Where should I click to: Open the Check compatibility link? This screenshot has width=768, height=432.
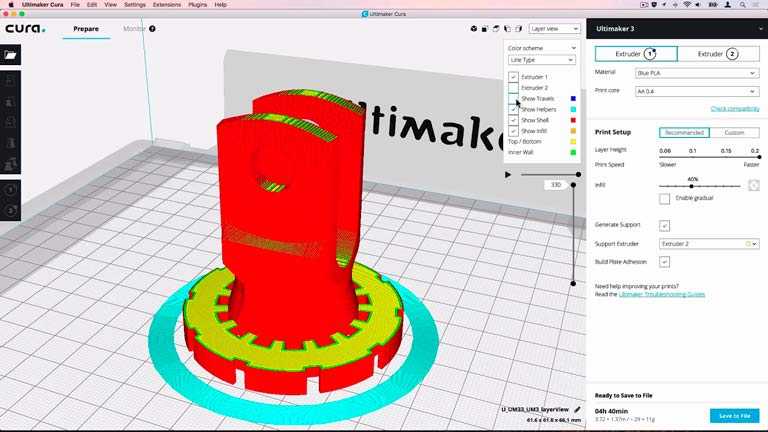coord(735,109)
